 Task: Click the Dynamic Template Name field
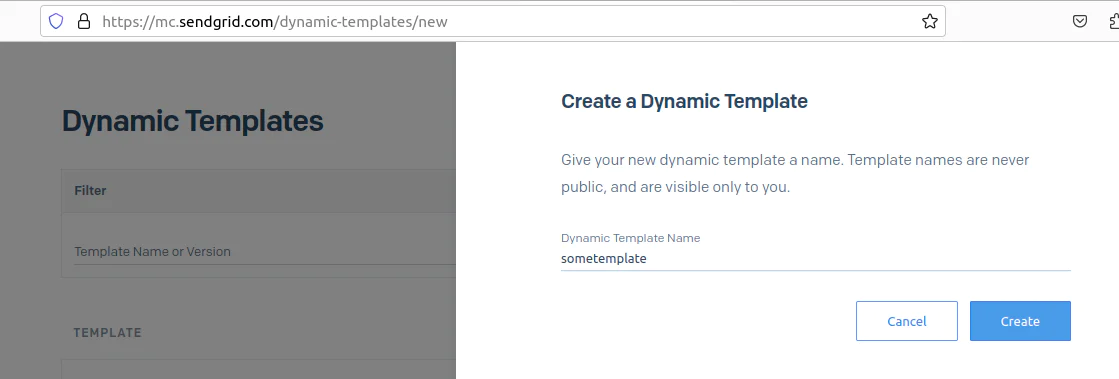(x=816, y=259)
